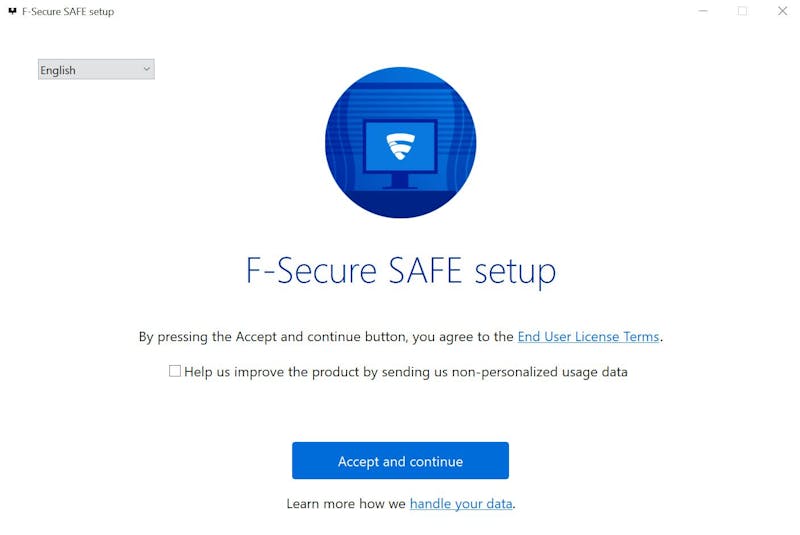
Task: Click the 'By pressing the Accept' agreement text
Action: [326, 337]
